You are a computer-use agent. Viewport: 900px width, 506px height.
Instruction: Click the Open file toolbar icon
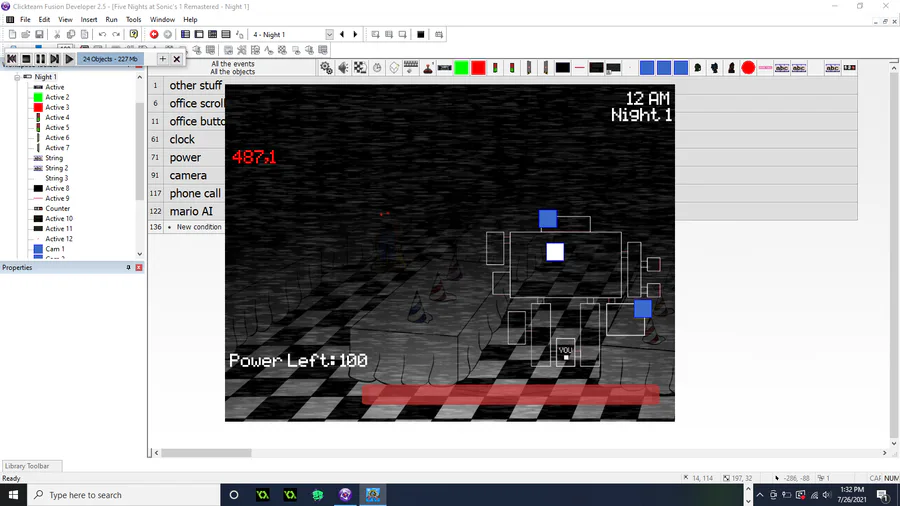tap(25, 34)
